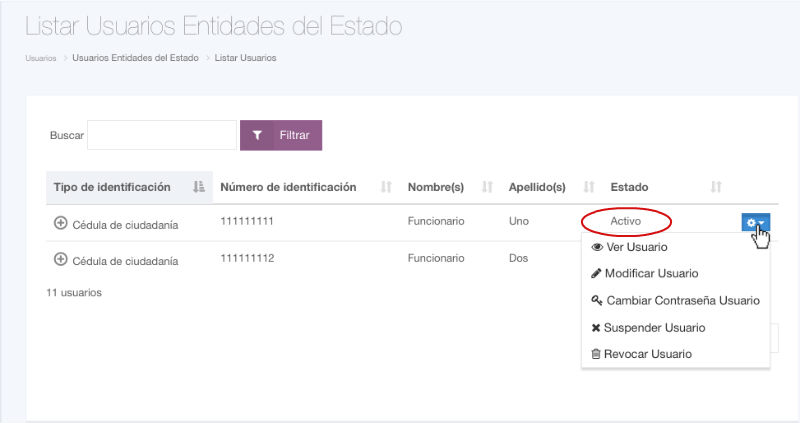The image size is (800, 423).
Task: Expand row details for user 111111111
Action: tap(60, 223)
